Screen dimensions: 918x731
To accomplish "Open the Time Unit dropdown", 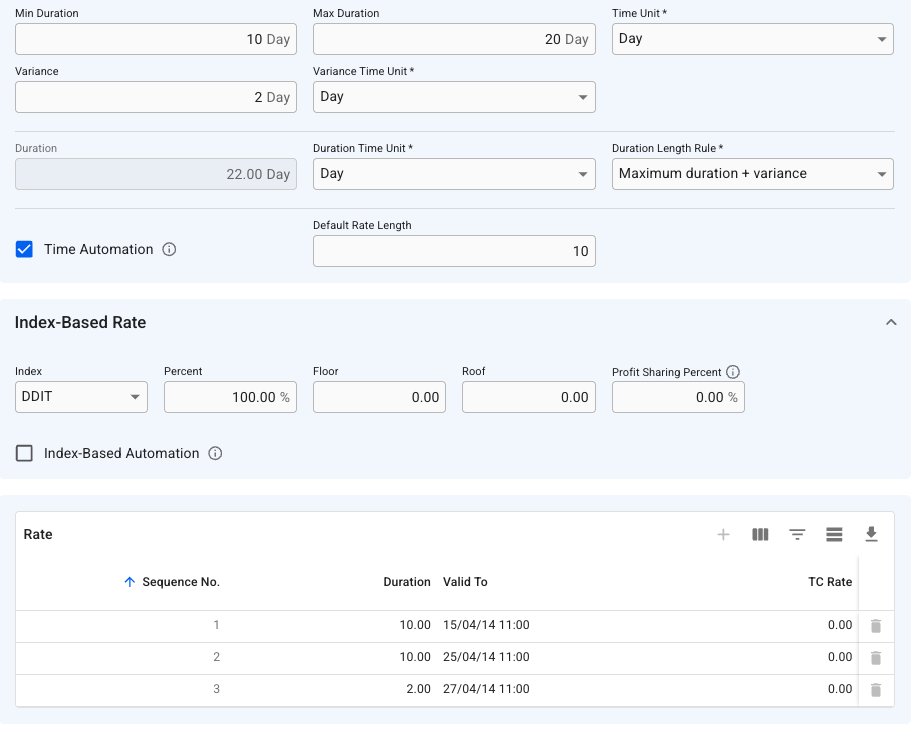I will coord(752,39).
